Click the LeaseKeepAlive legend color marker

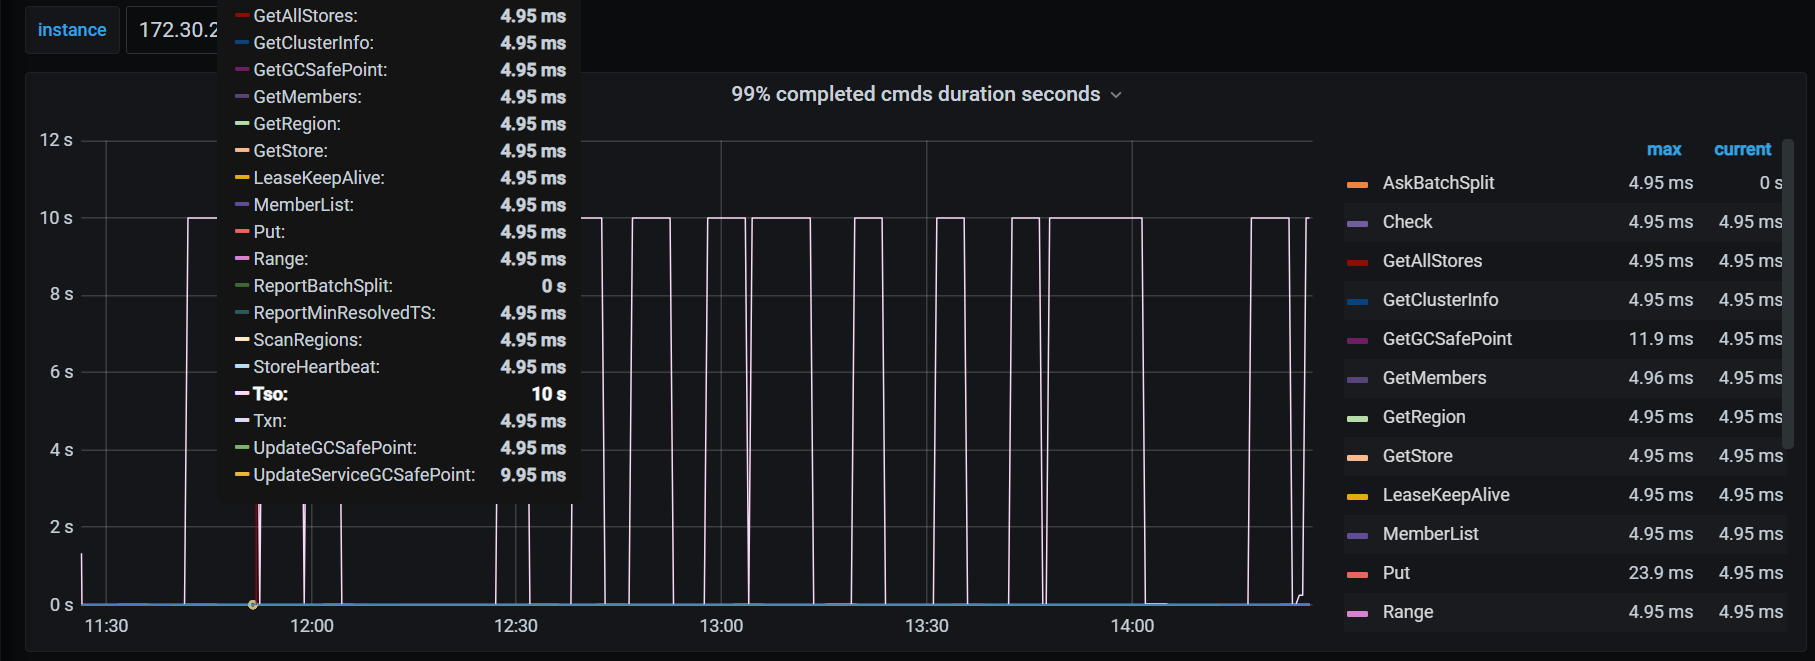click(1357, 496)
